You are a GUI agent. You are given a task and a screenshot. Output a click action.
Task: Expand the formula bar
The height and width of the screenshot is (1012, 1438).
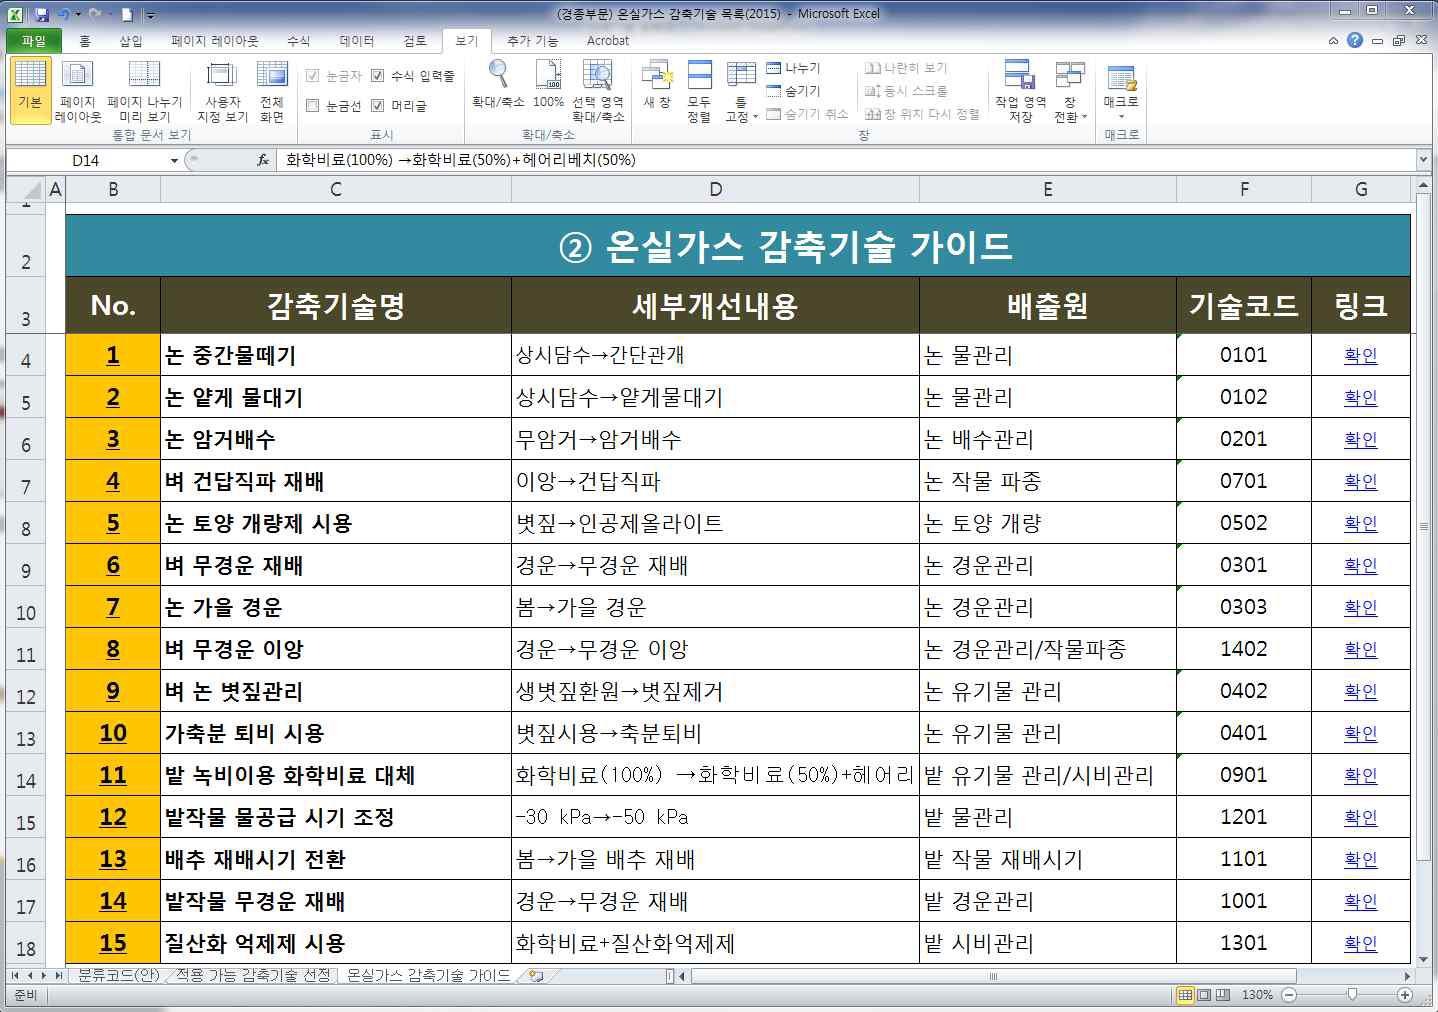(x=1423, y=160)
